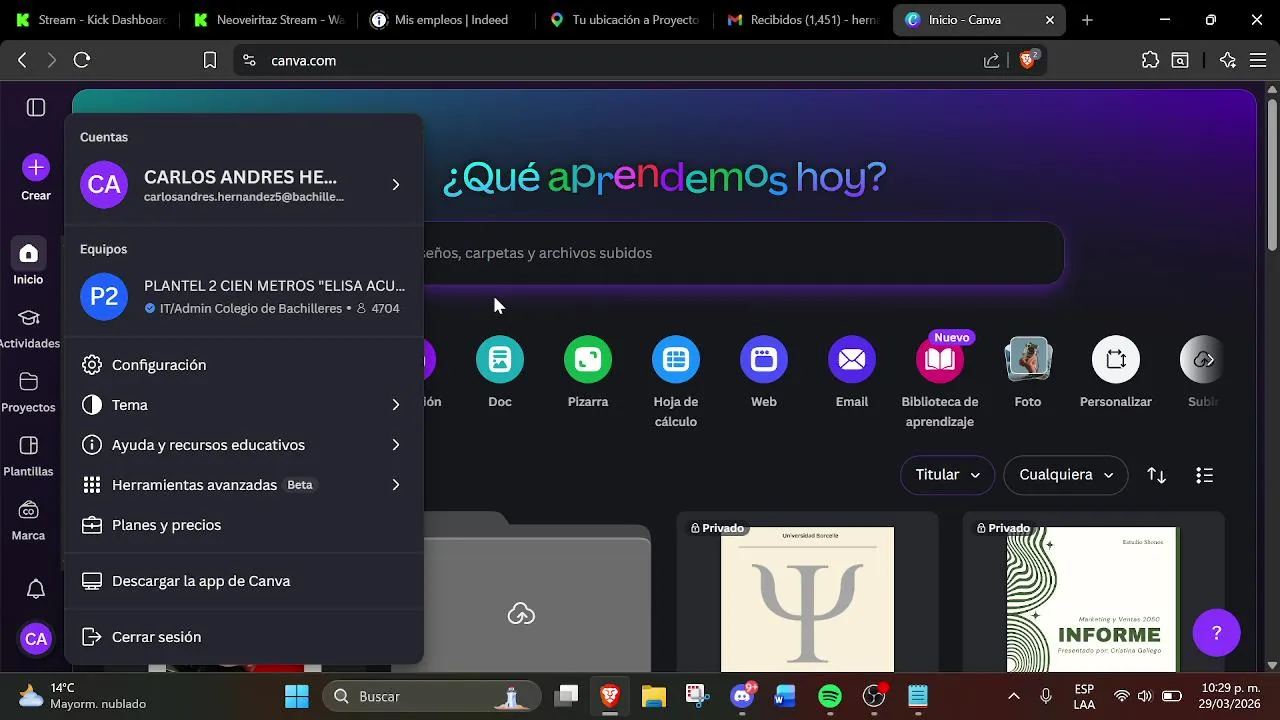Open browser extensions puzzle icon
Screen dimensions: 1280x720
click(x=1150, y=60)
